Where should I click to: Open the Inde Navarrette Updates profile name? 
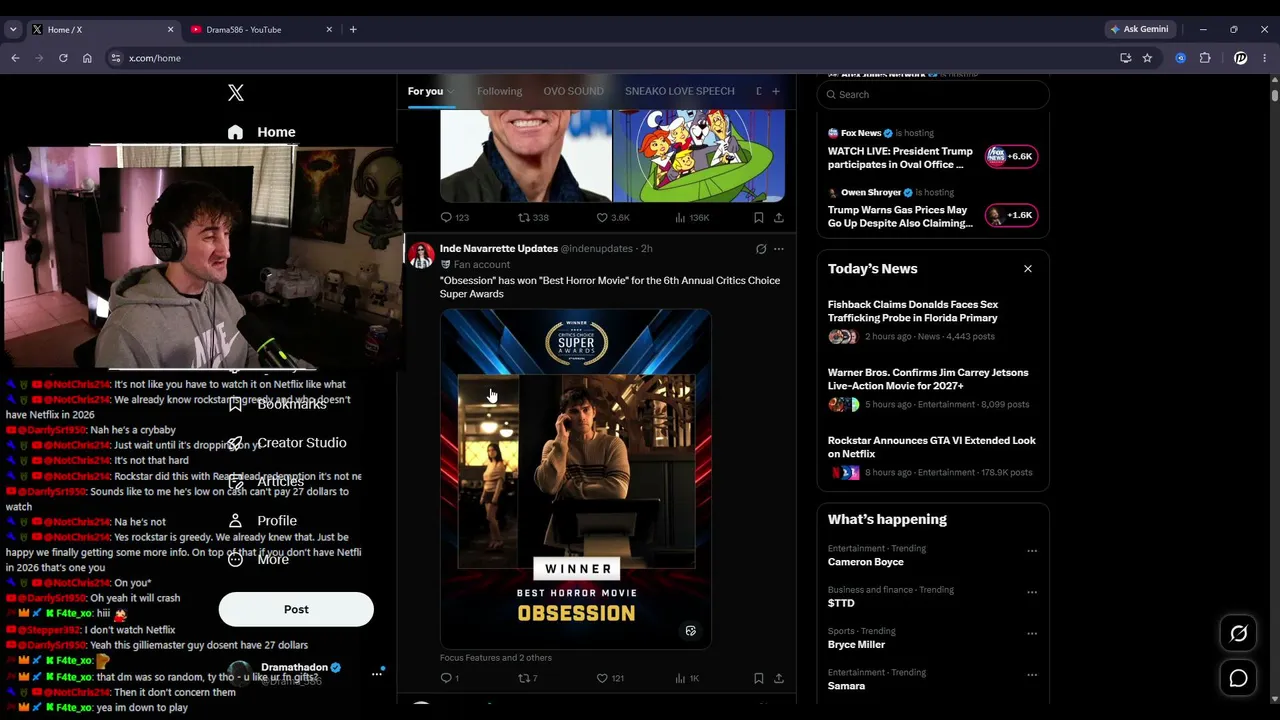point(499,248)
